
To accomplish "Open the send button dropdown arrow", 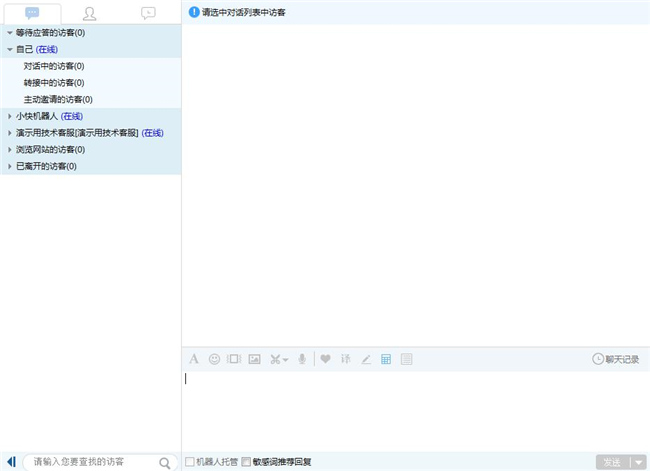I will click(x=638, y=462).
